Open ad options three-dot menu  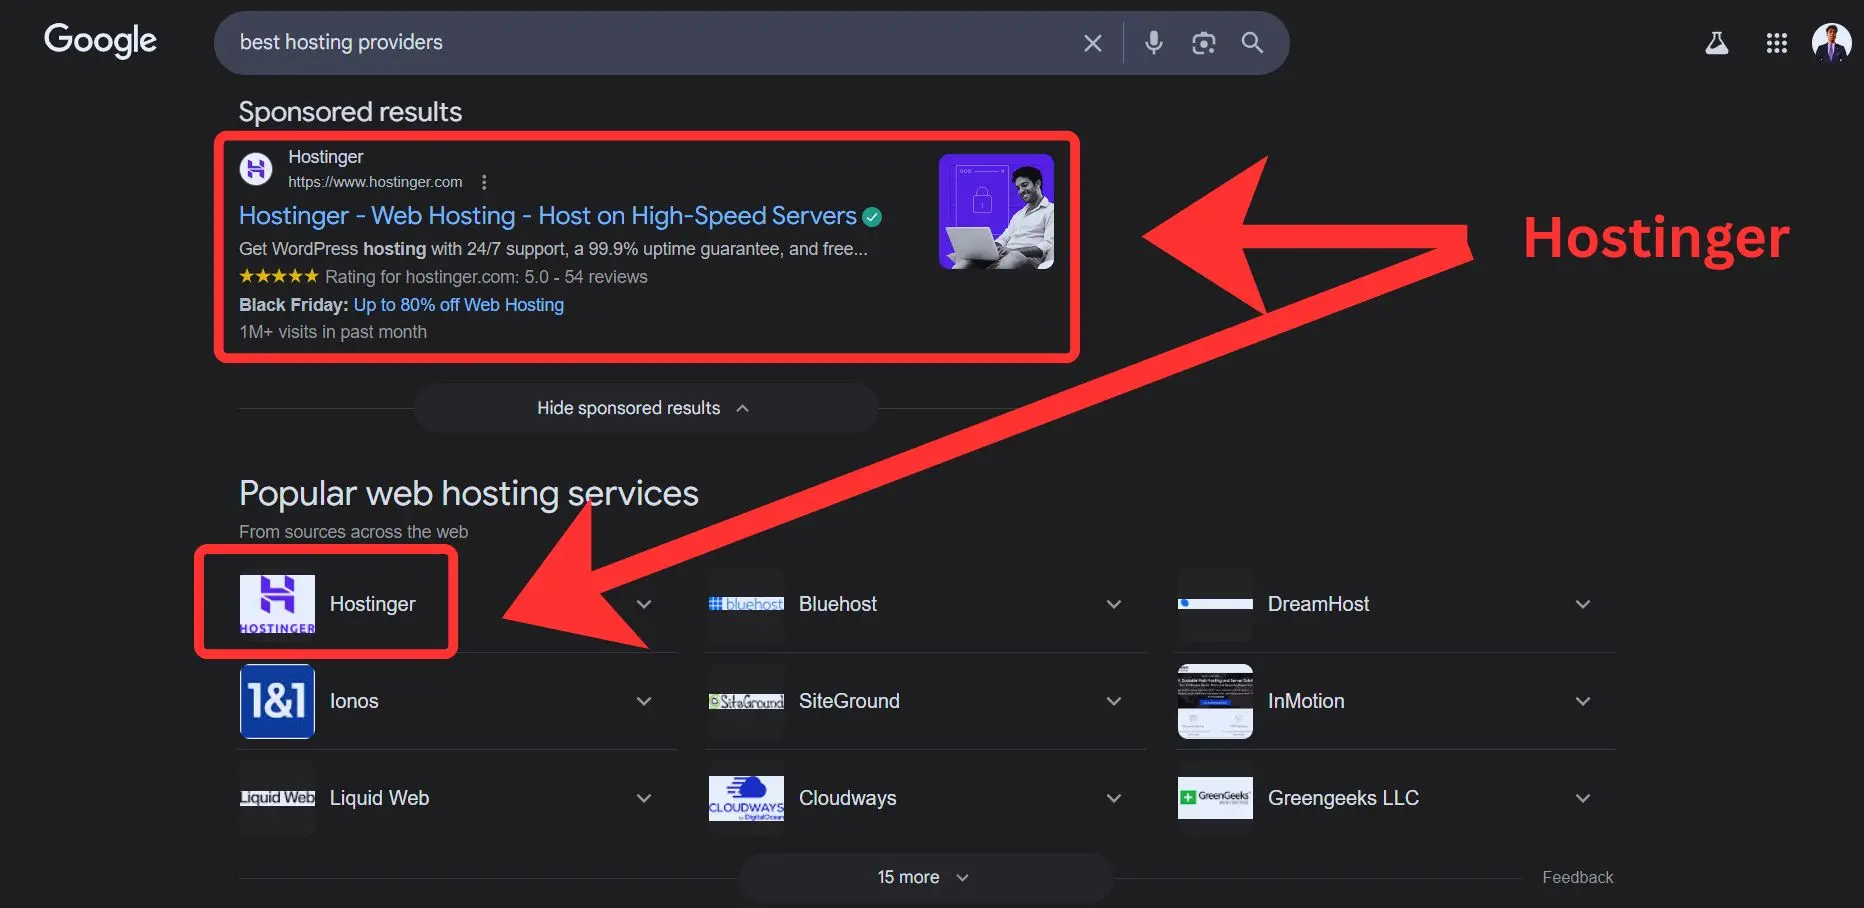pyautogui.click(x=484, y=182)
